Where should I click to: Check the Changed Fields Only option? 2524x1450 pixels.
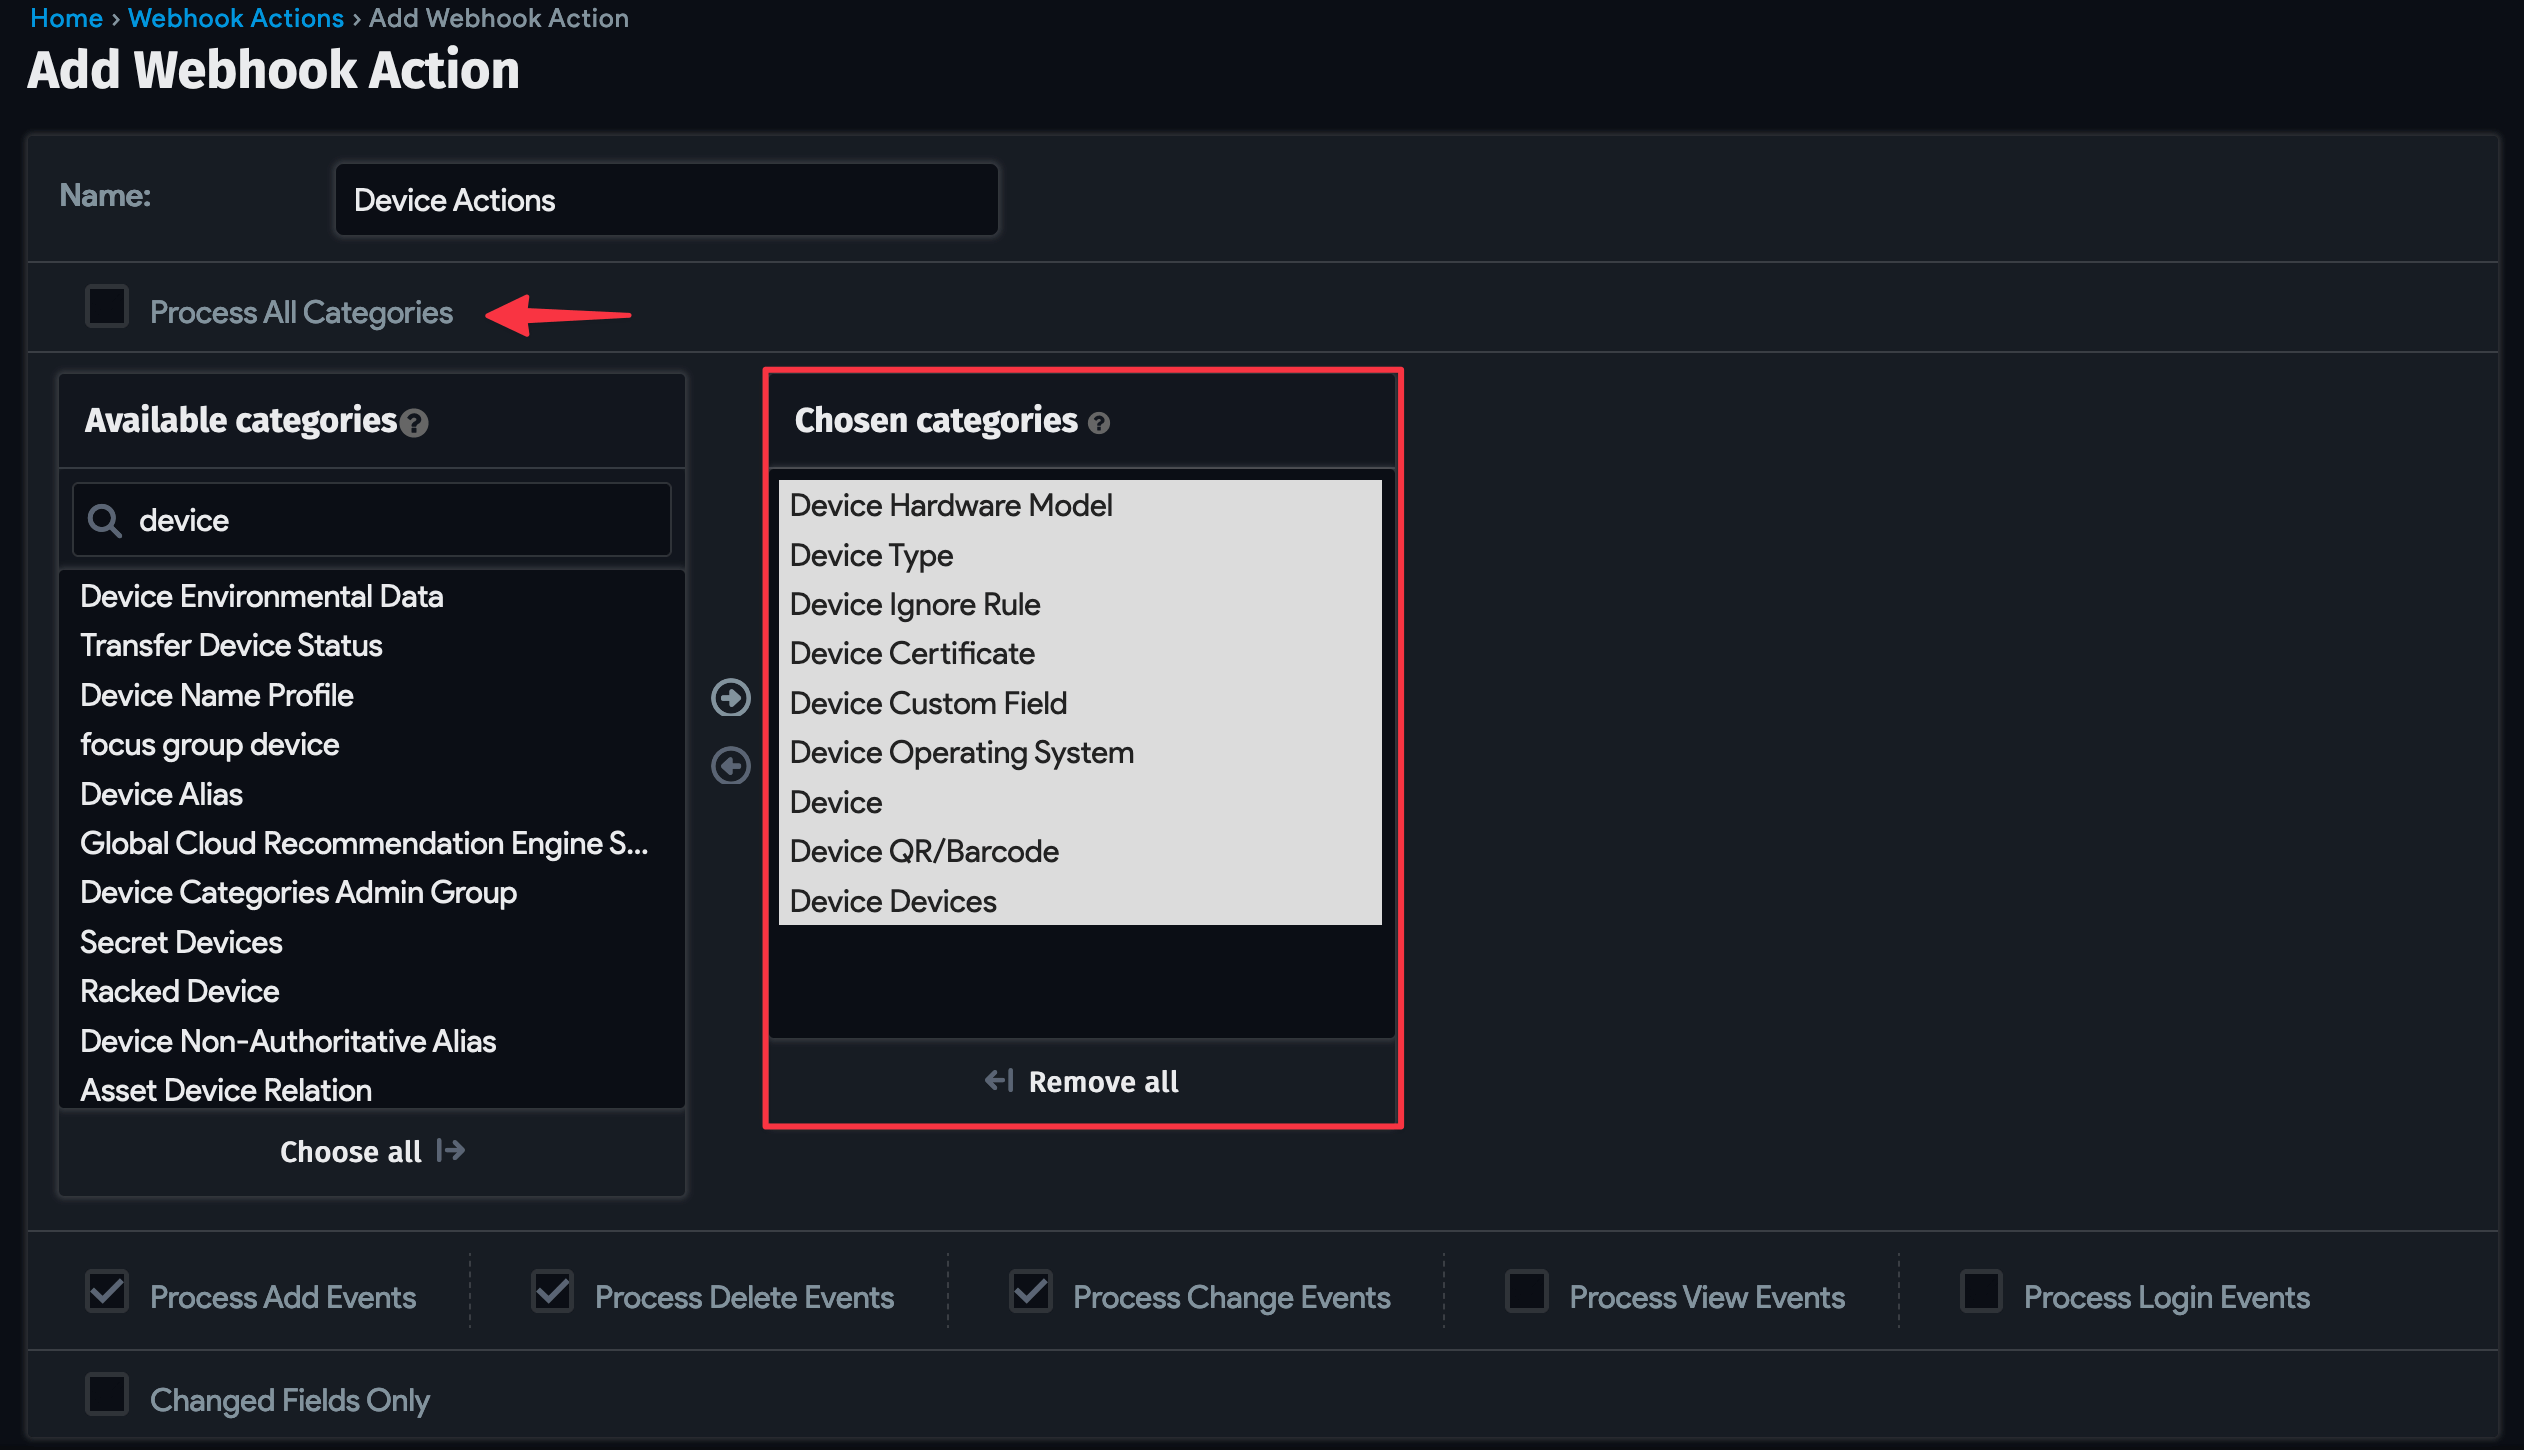(x=106, y=1395)
